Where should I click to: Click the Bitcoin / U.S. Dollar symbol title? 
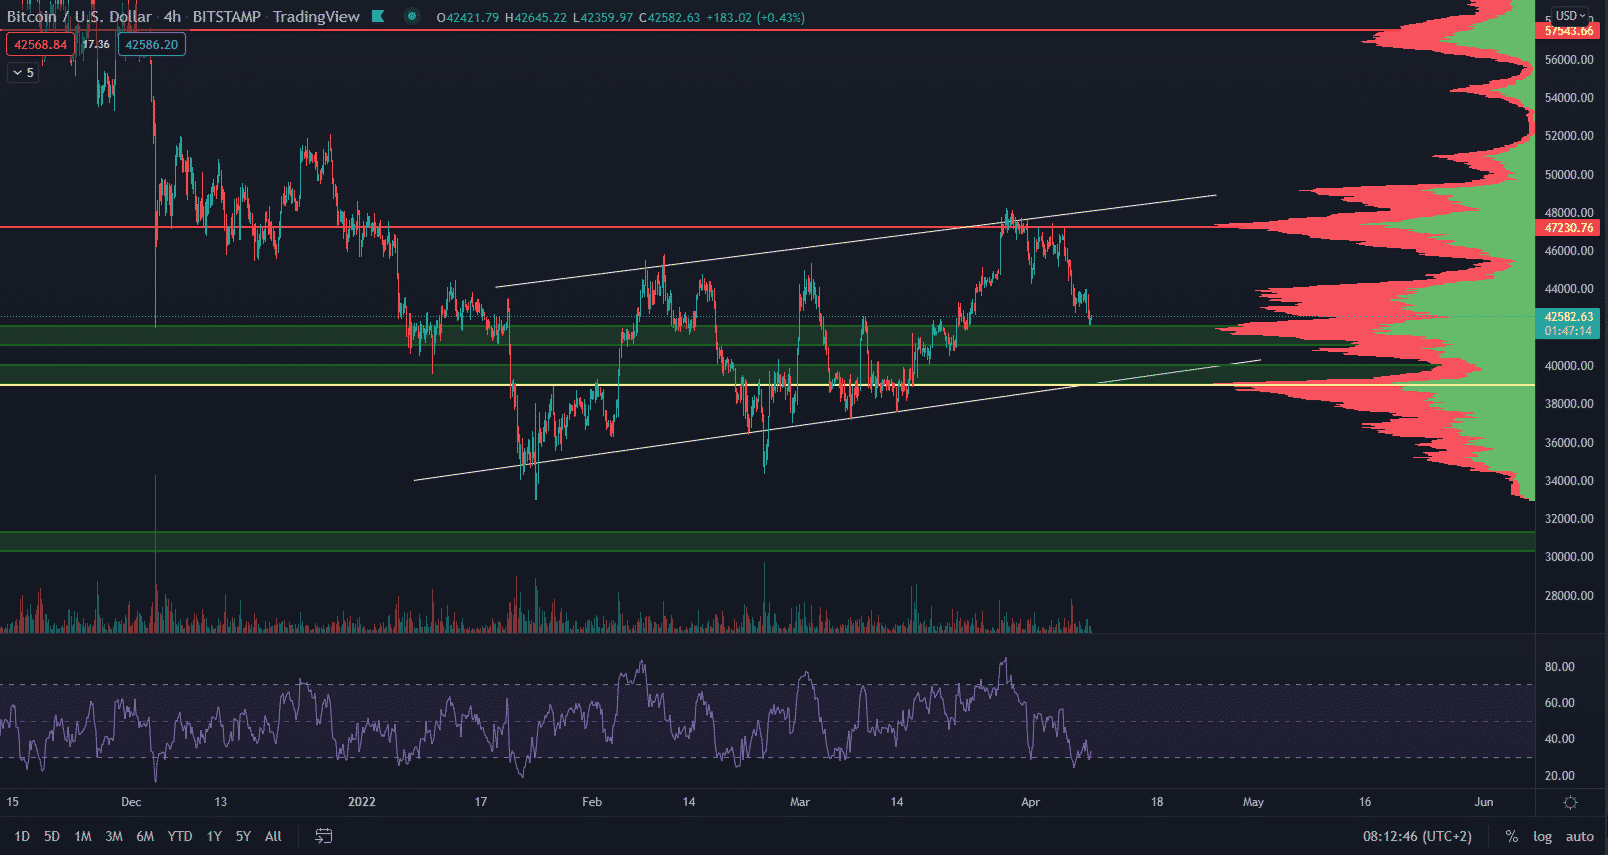(x=80, y=16)
